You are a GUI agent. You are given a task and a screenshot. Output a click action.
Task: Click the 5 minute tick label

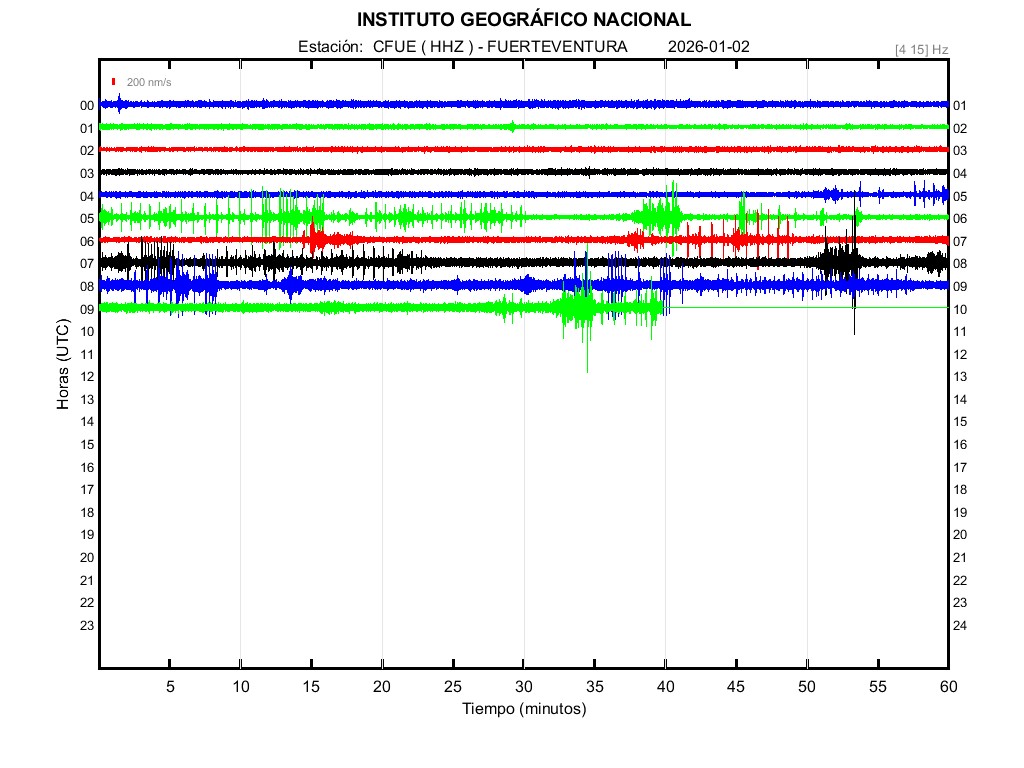[x=170, y=686]
